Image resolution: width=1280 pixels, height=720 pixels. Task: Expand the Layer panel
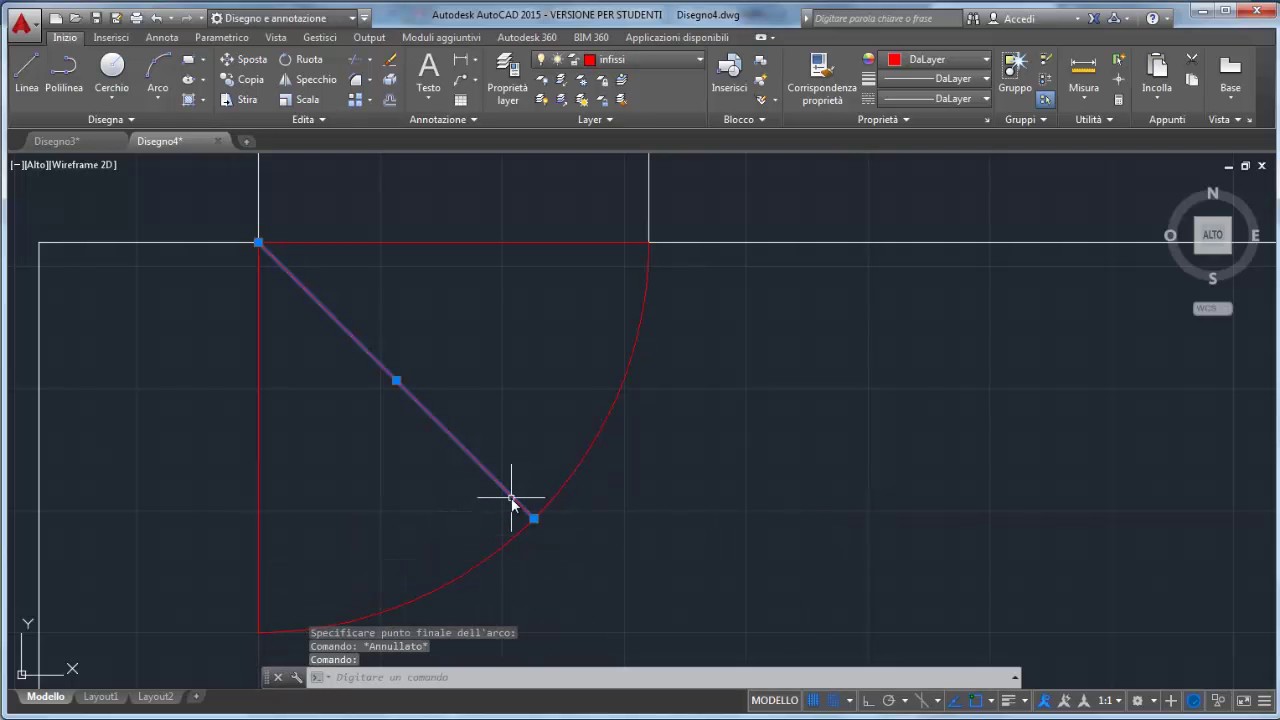(595, 119)
